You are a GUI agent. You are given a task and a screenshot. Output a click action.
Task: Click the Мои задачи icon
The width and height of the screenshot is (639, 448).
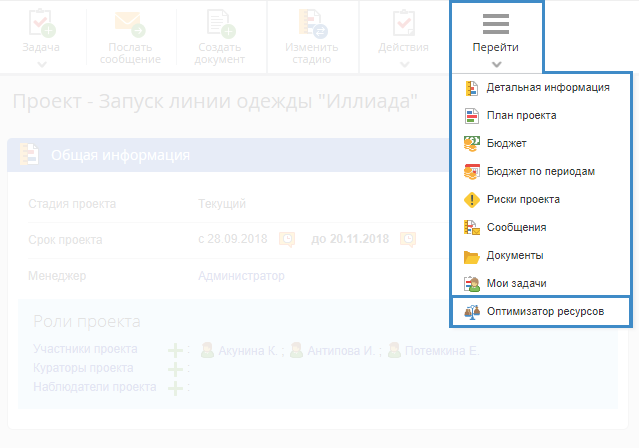click(472, 284)
